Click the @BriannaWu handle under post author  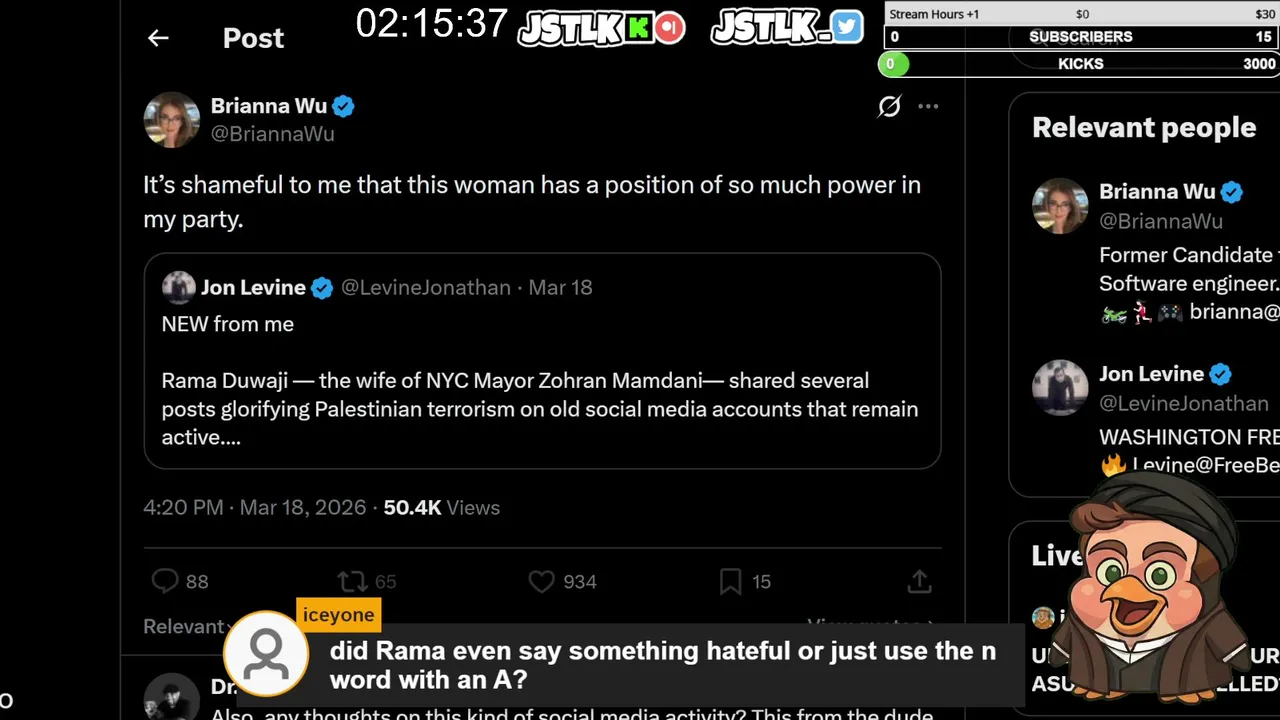point(272,134)
